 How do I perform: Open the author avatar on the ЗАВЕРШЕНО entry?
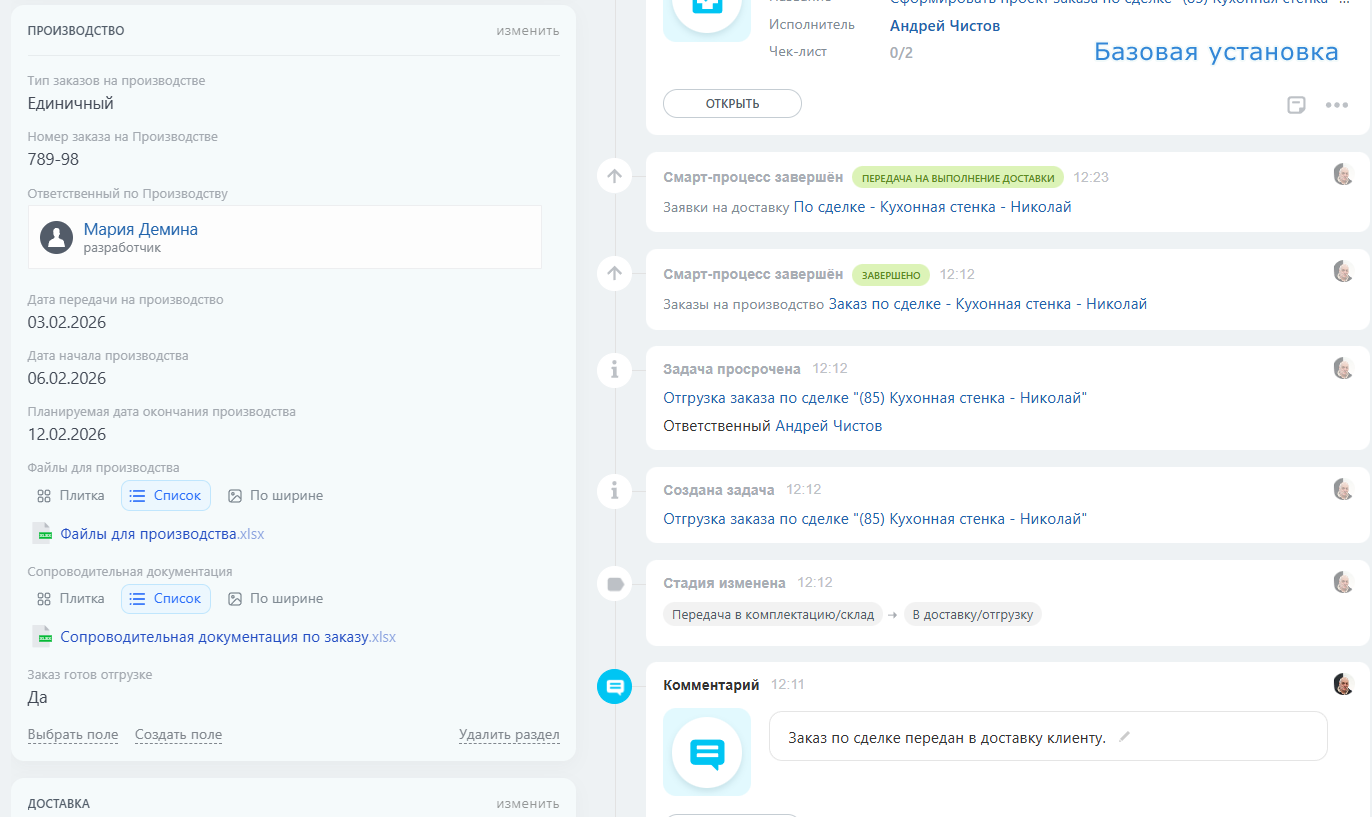click(1344, 271)
